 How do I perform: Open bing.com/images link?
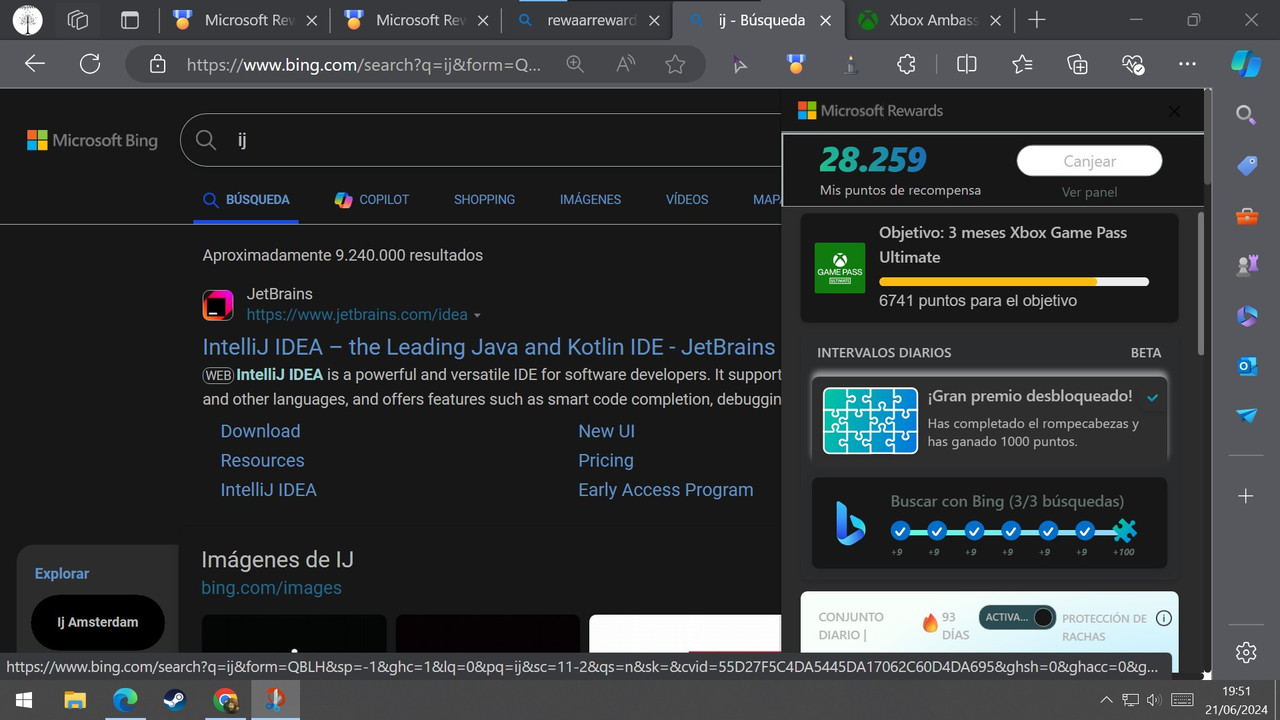point(271,588)
